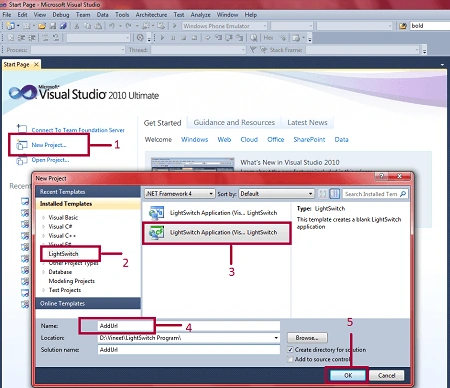
Task: Click the Open Project icon on Start Page
Action: coord(22,160)
